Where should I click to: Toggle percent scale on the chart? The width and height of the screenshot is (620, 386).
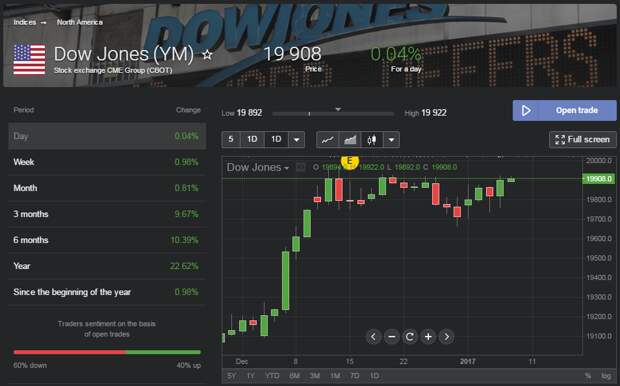coord(588,375)
